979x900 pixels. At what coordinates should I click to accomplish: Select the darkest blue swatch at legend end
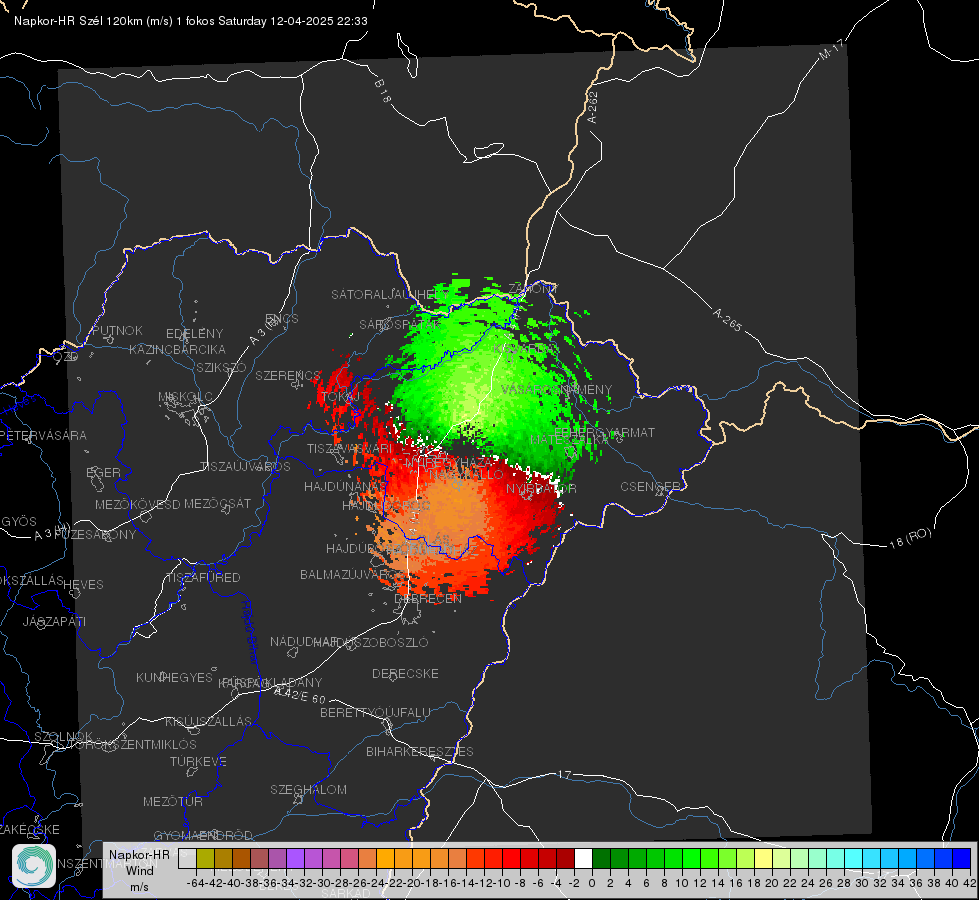coord(962,858)
